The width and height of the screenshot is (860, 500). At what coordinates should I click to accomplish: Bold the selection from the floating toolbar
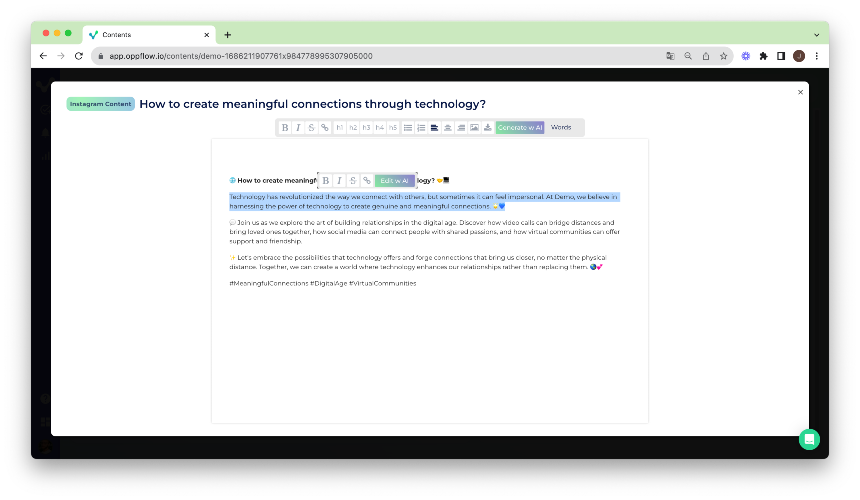(x=326, y=180)
